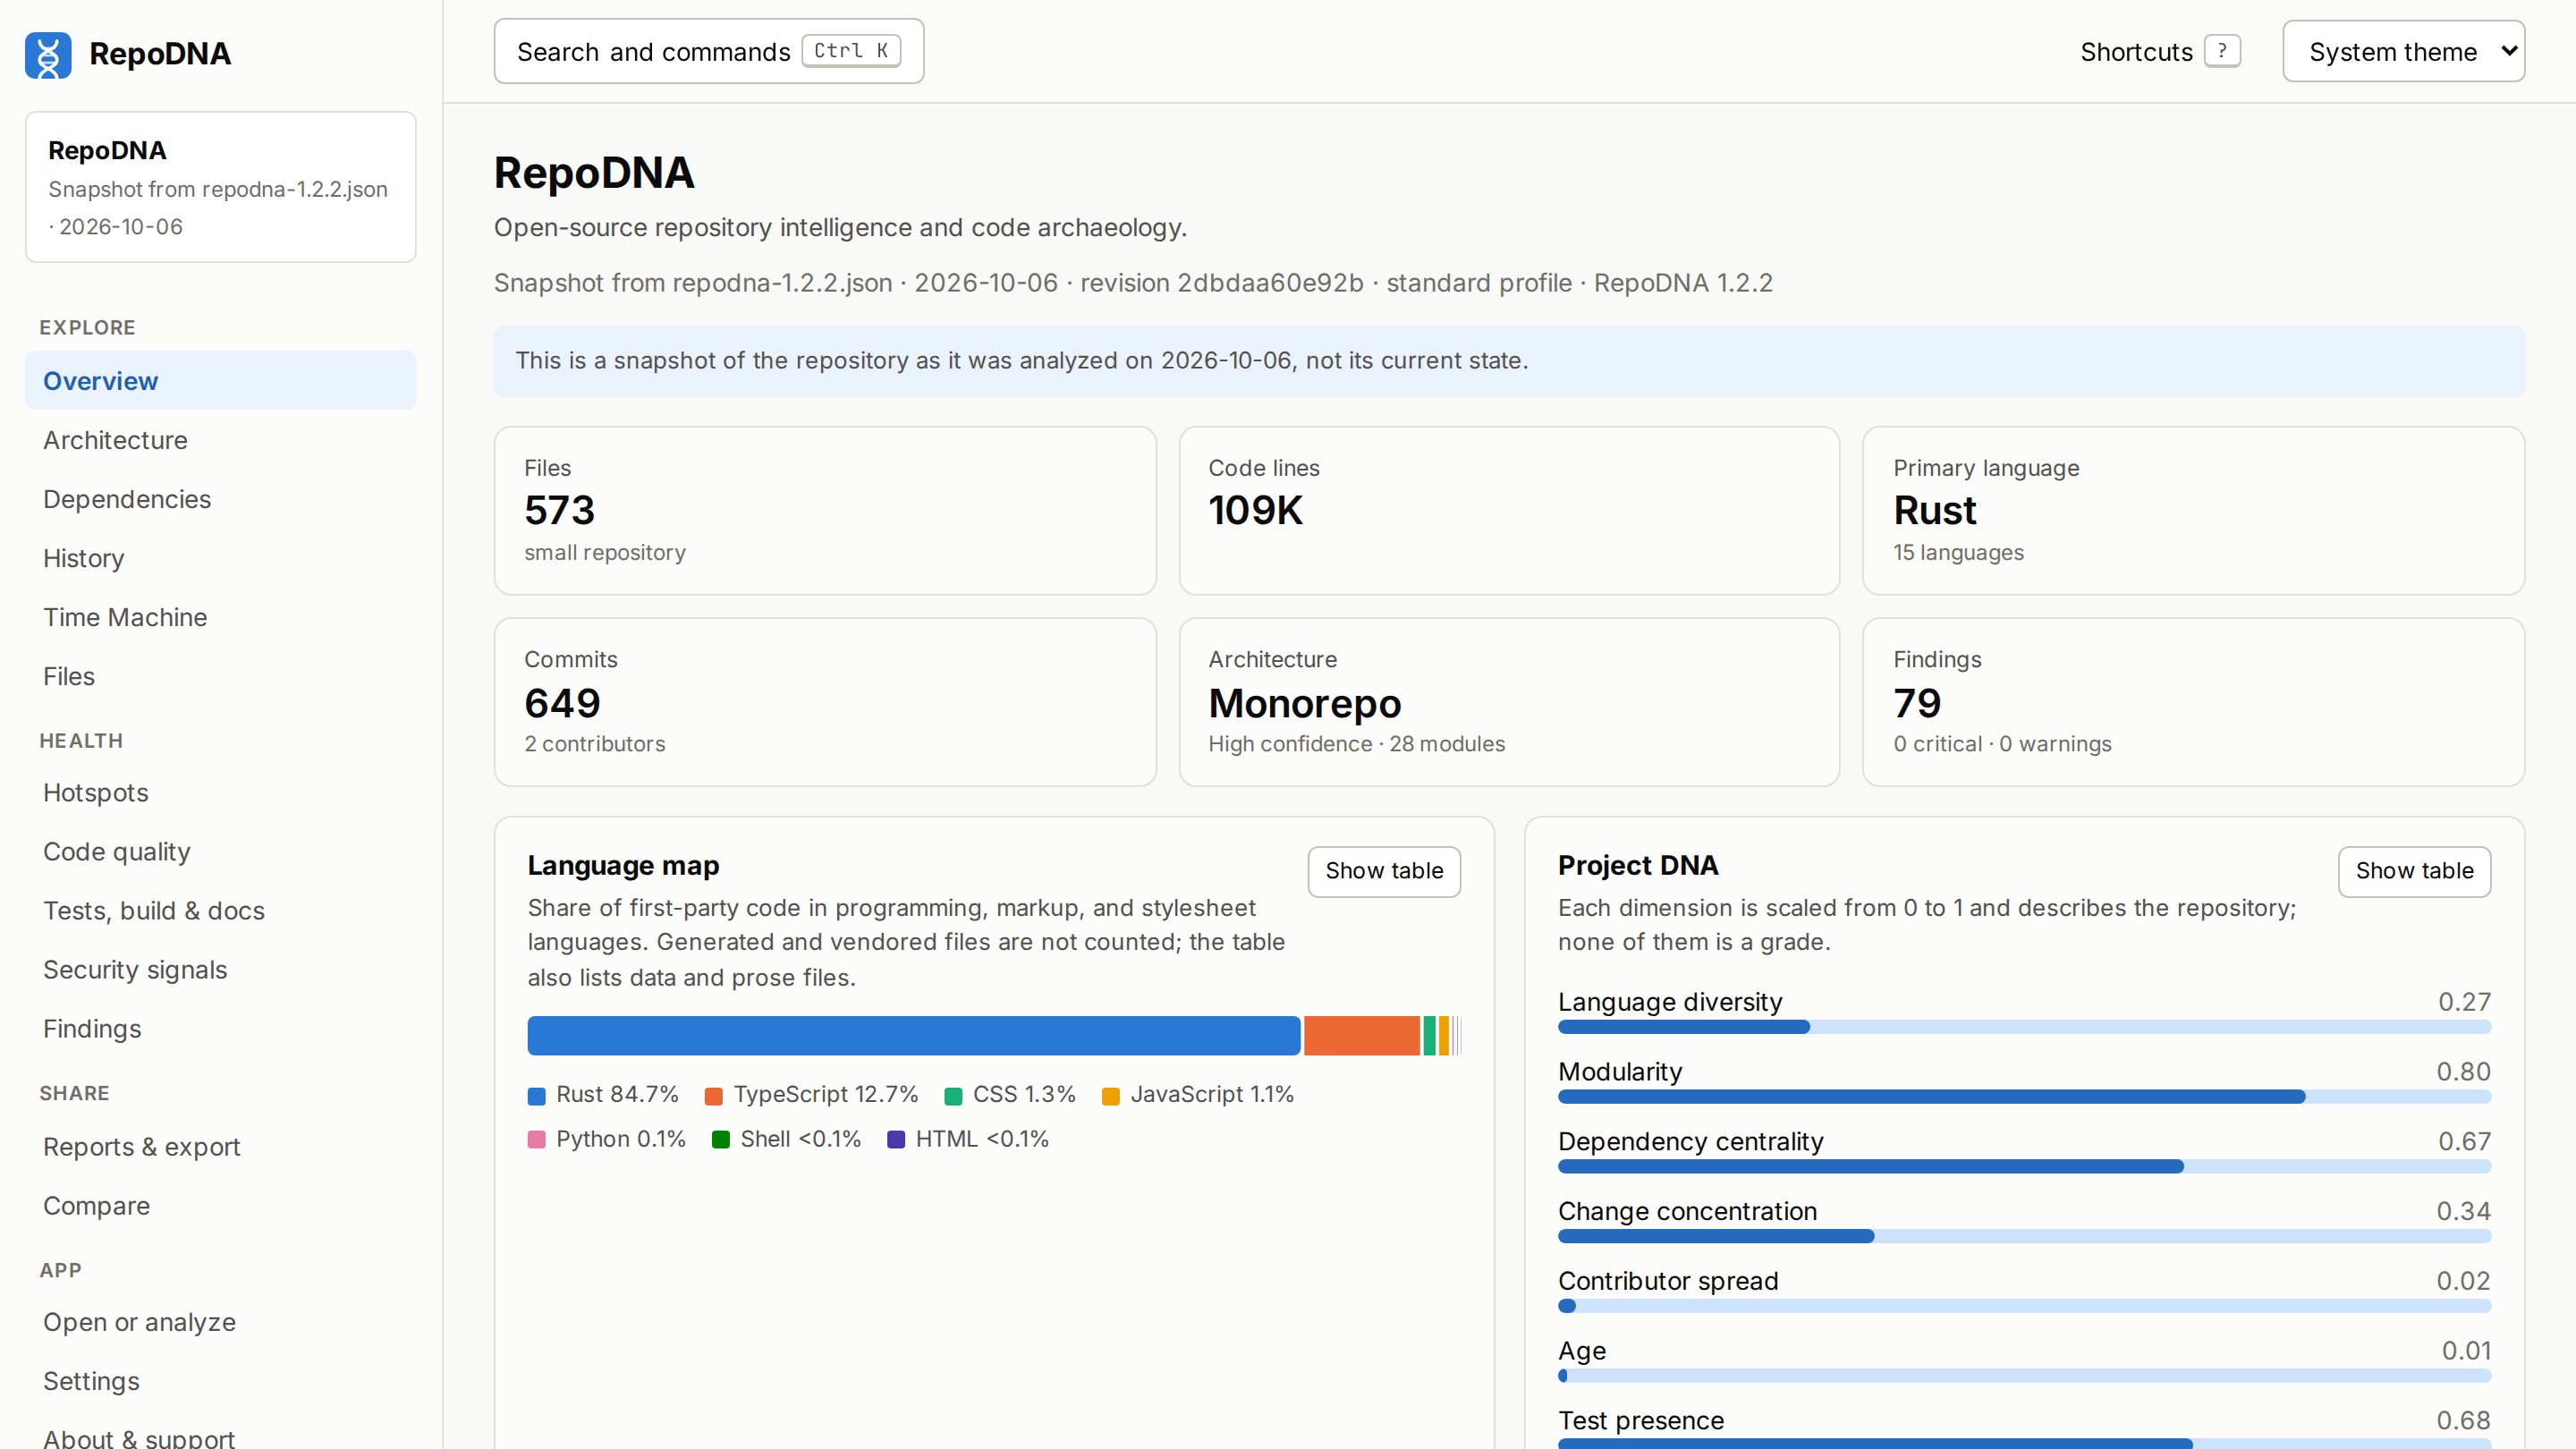The width and height of the screenshot is (2576, 1449).
Task: View Hotspots under Health
Action: 220,792
